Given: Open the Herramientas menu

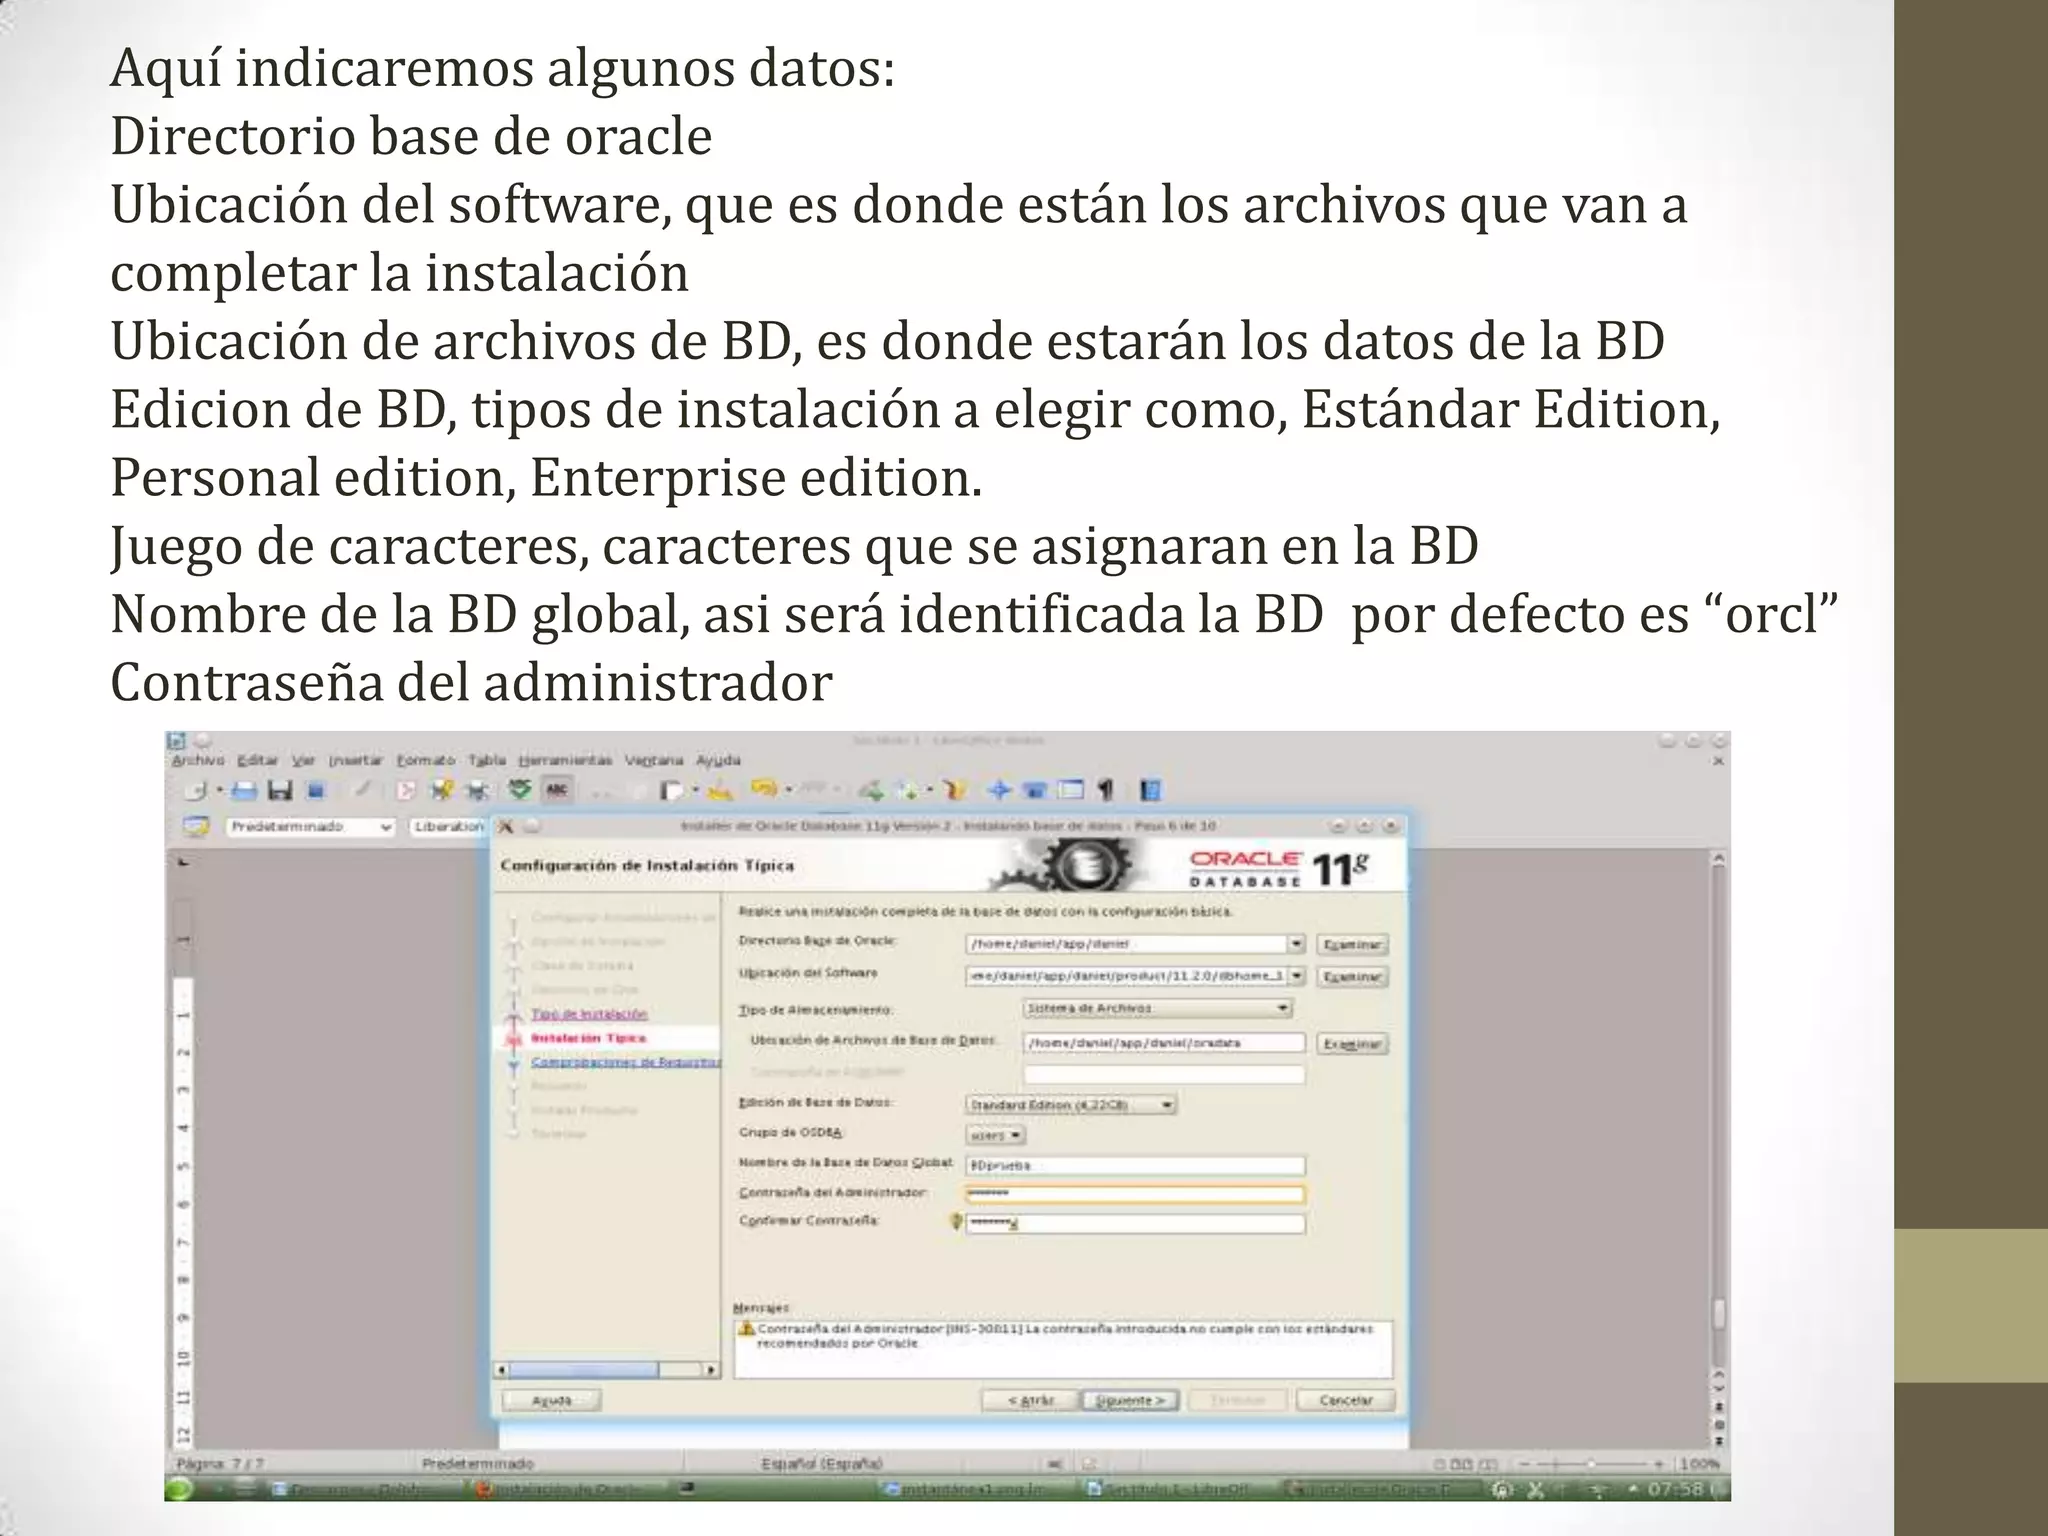Looking at the screenshot, I should point(565,760).
